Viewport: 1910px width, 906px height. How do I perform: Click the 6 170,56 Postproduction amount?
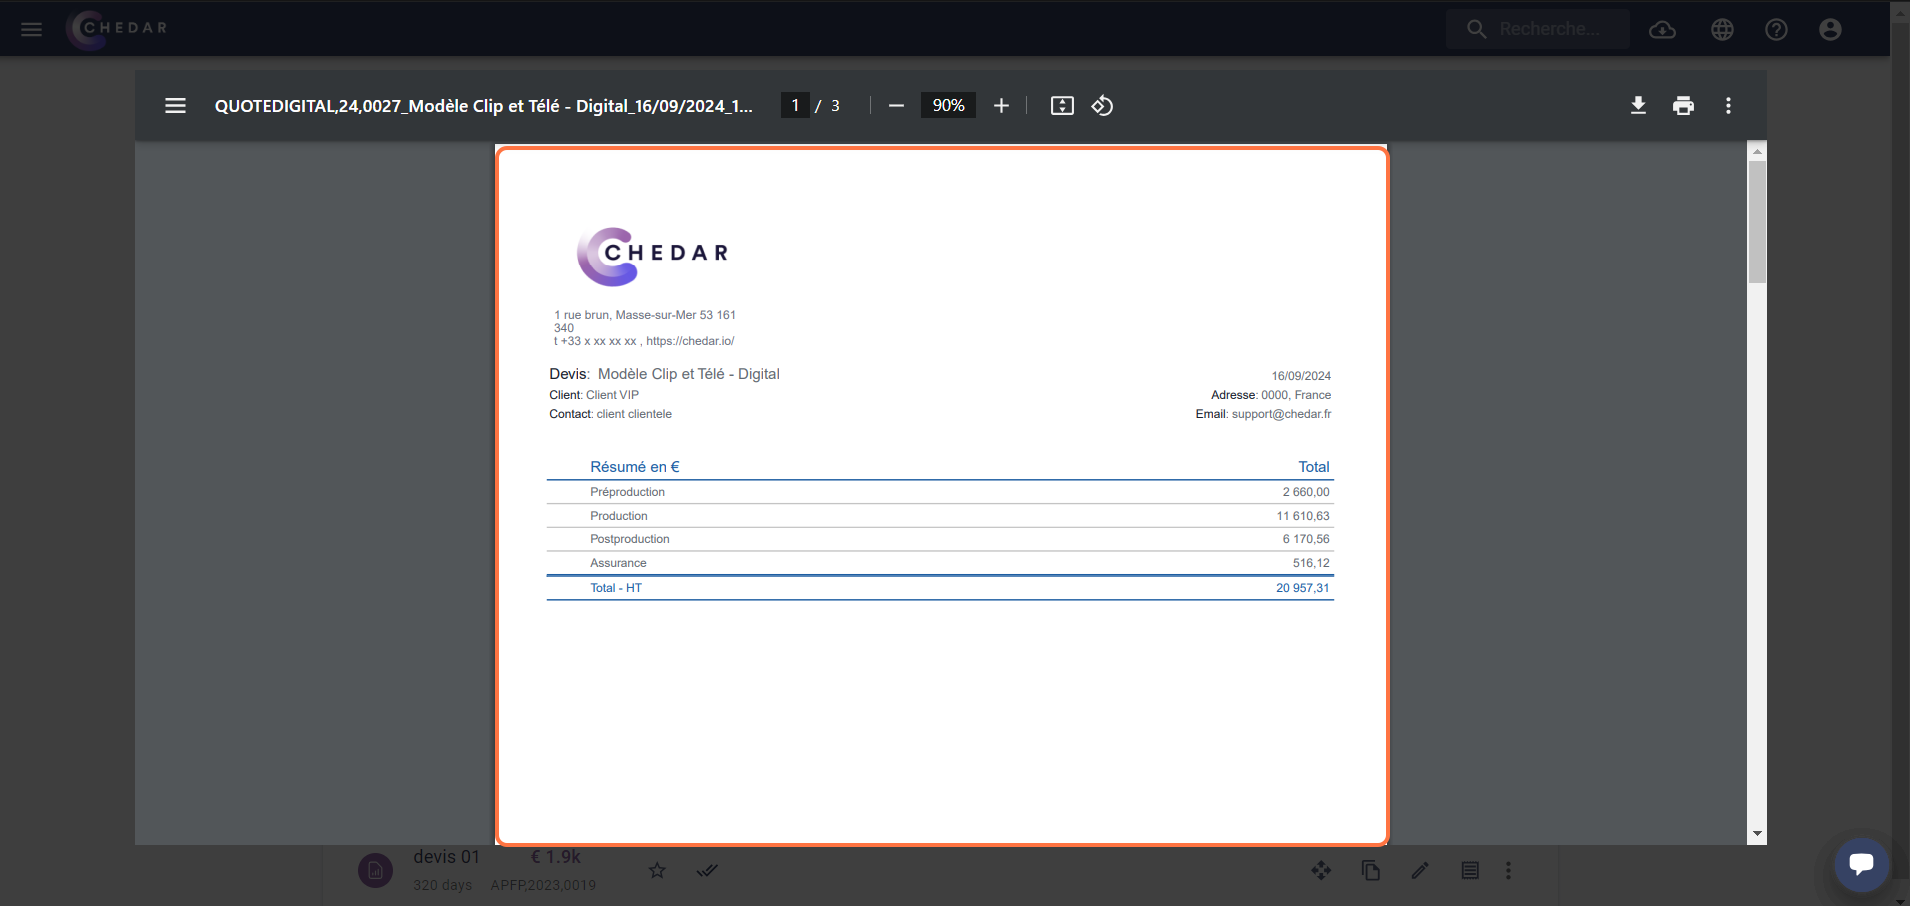pyautogui.click(x=1306, y=539)
